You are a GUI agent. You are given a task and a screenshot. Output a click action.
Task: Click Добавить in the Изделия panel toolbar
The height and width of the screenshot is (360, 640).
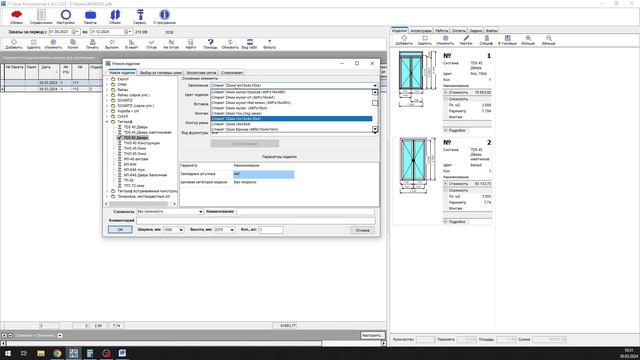coord(404,40)
